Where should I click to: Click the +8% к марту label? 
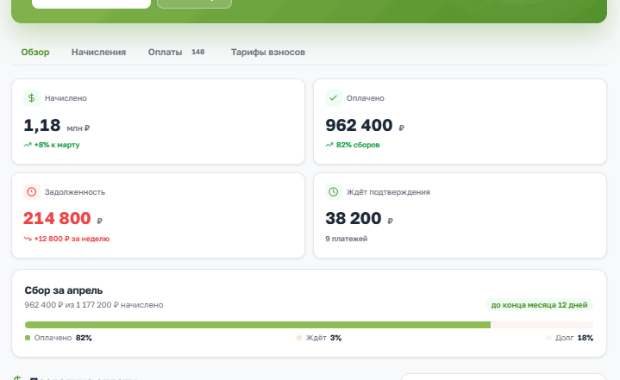tap(57, 145)
